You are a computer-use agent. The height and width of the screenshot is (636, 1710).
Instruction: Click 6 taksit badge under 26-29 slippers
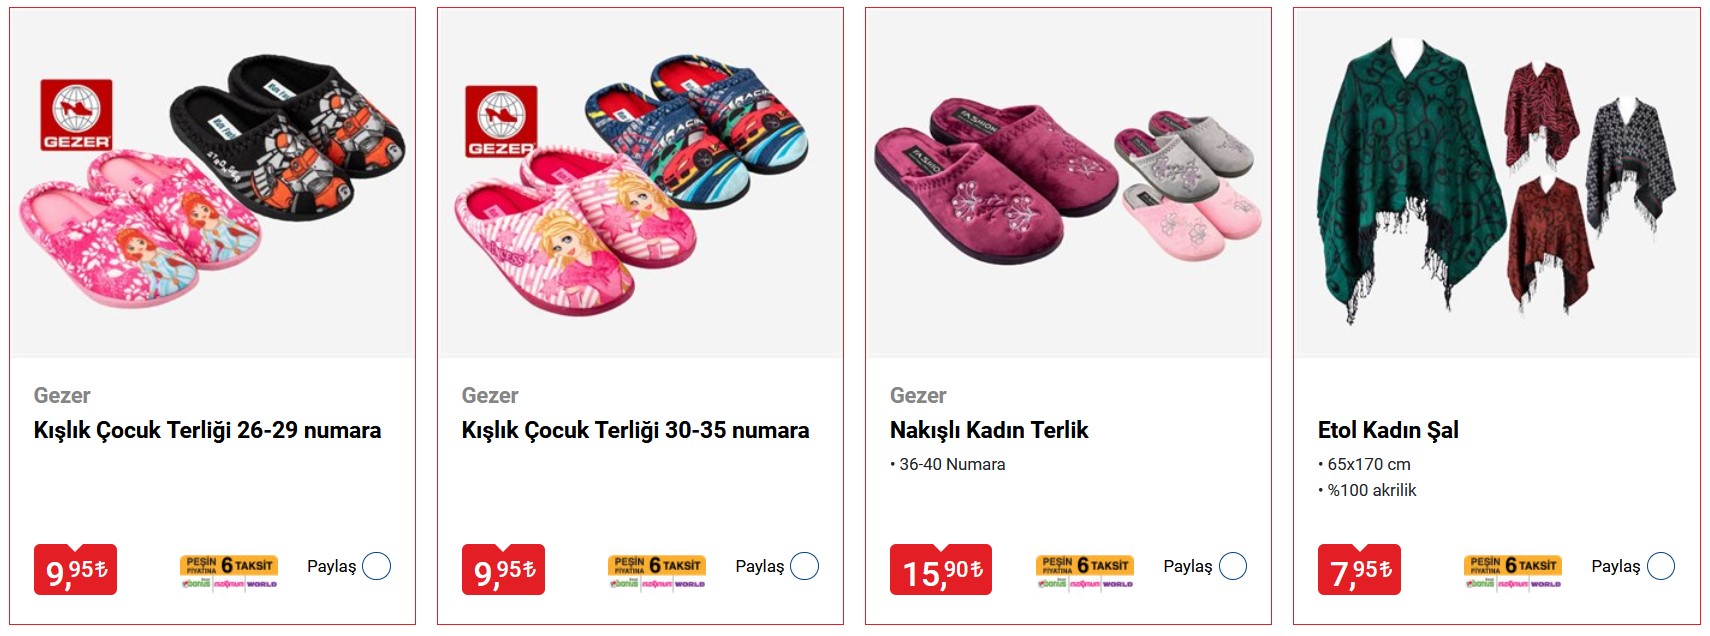[x=229, y=571]
